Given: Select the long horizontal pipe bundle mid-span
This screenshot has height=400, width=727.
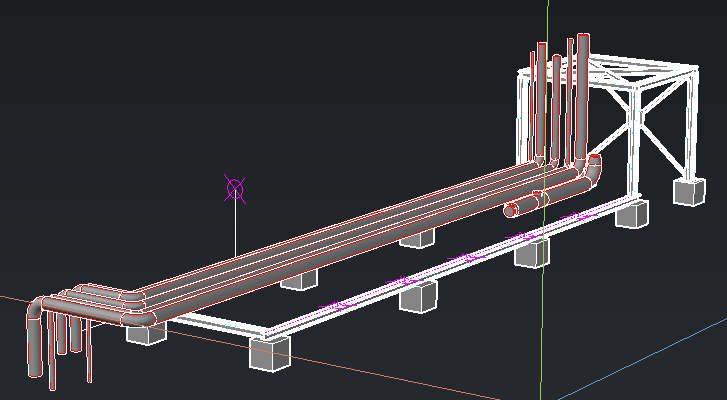Looking at the screenshot, I should 350,237.
